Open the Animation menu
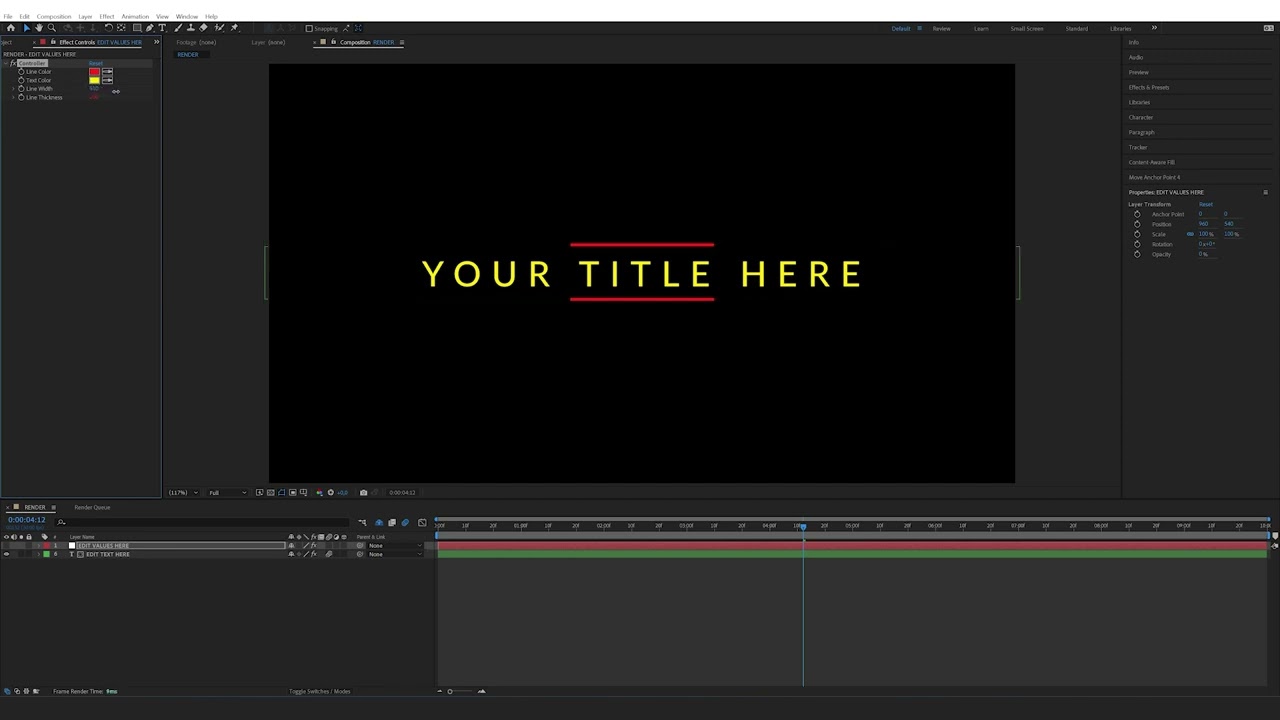The image size is (1280, 720). [x=135, y=16]
